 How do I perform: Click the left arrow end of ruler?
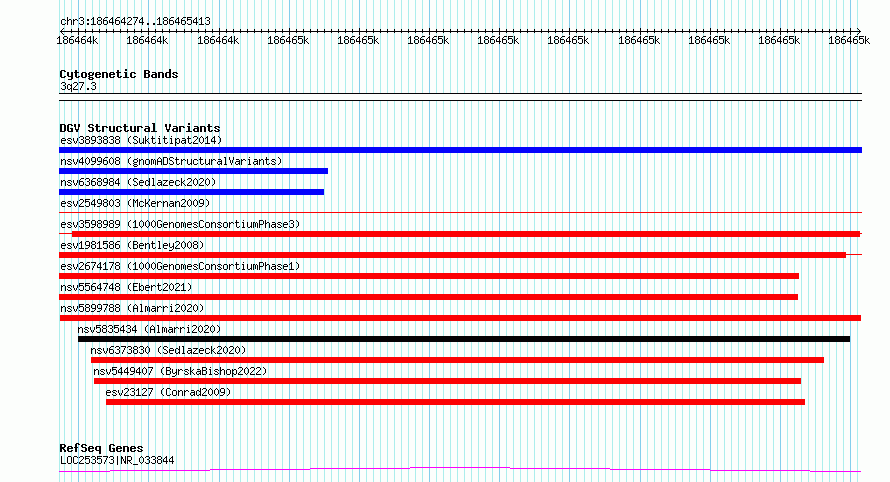coord(62,31)
